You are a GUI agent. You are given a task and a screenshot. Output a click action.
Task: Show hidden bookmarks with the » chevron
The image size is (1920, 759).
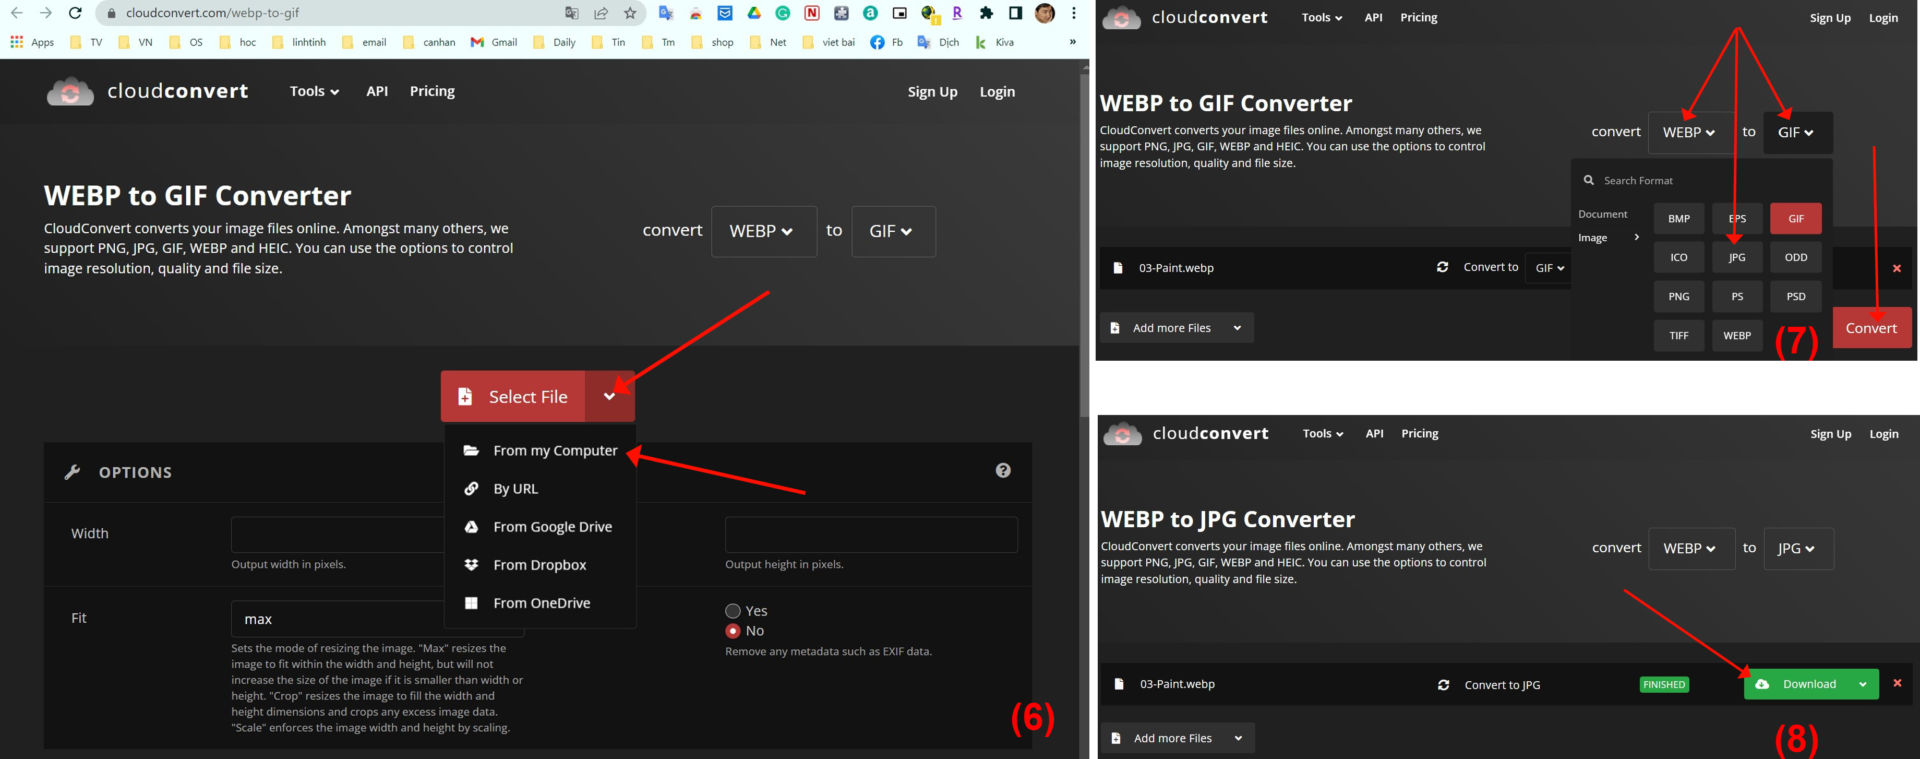coord(1073,42)
